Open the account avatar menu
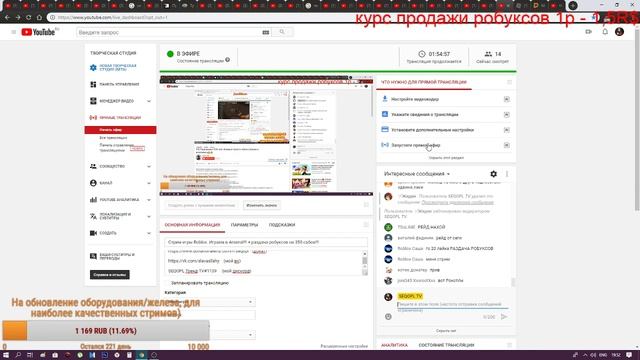 click(619, 32)
